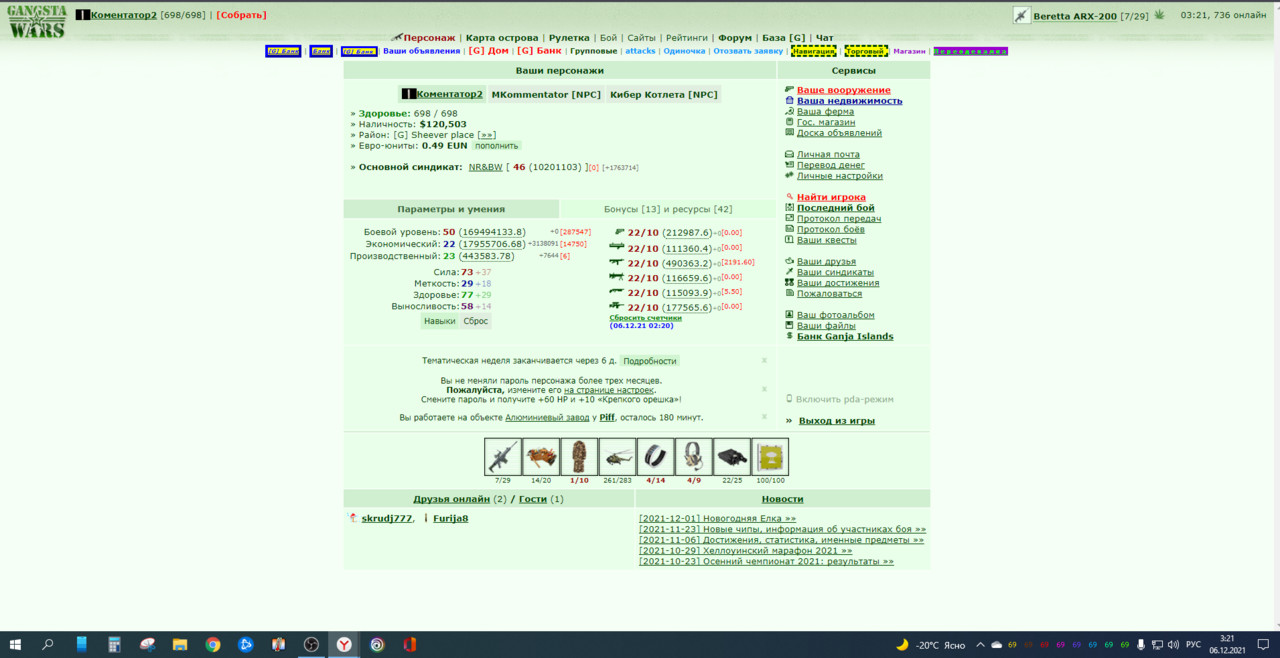Select the headset item marked 4/9

click(x=693, y=457)
